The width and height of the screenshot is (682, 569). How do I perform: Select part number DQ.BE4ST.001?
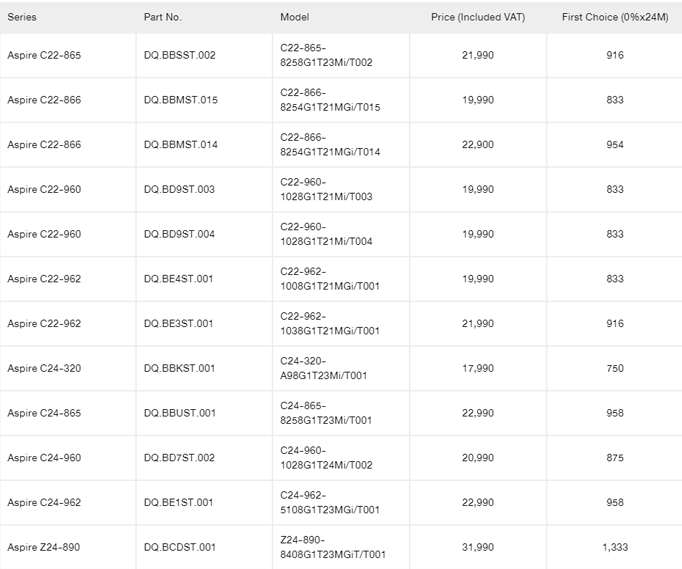point(179,279)
